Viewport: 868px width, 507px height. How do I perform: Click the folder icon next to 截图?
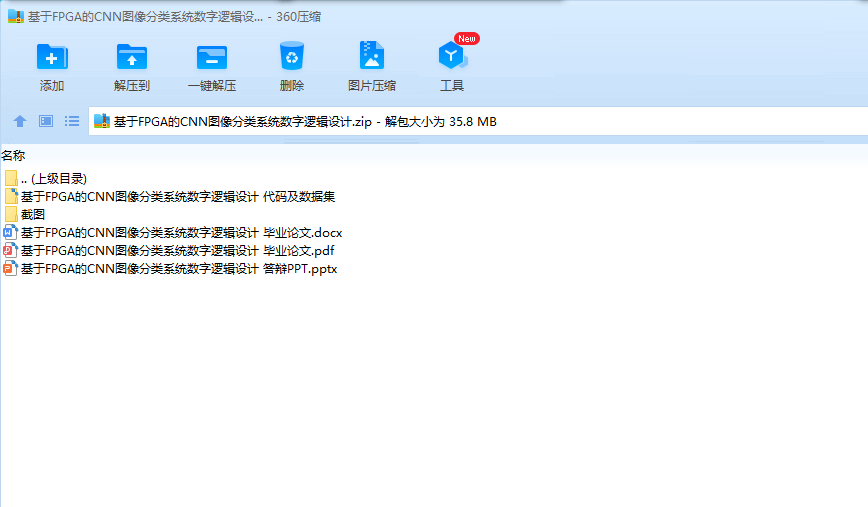pyautogui.click(x=11, y=214)
